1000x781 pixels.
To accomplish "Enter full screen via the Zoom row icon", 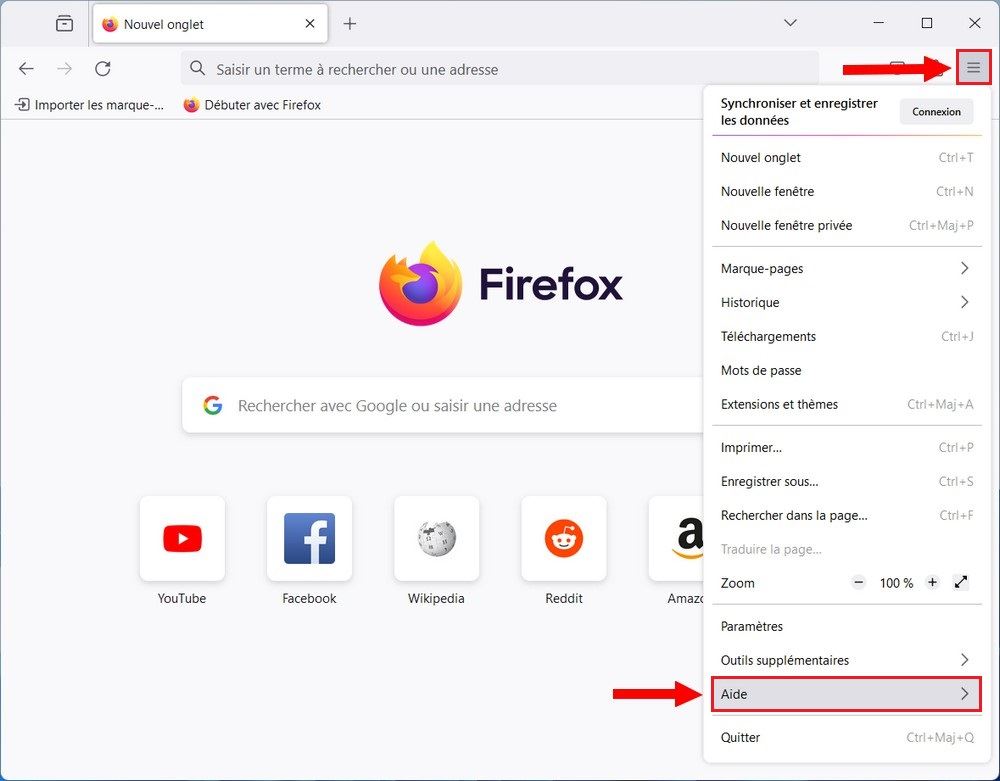I will pos(962,583).
